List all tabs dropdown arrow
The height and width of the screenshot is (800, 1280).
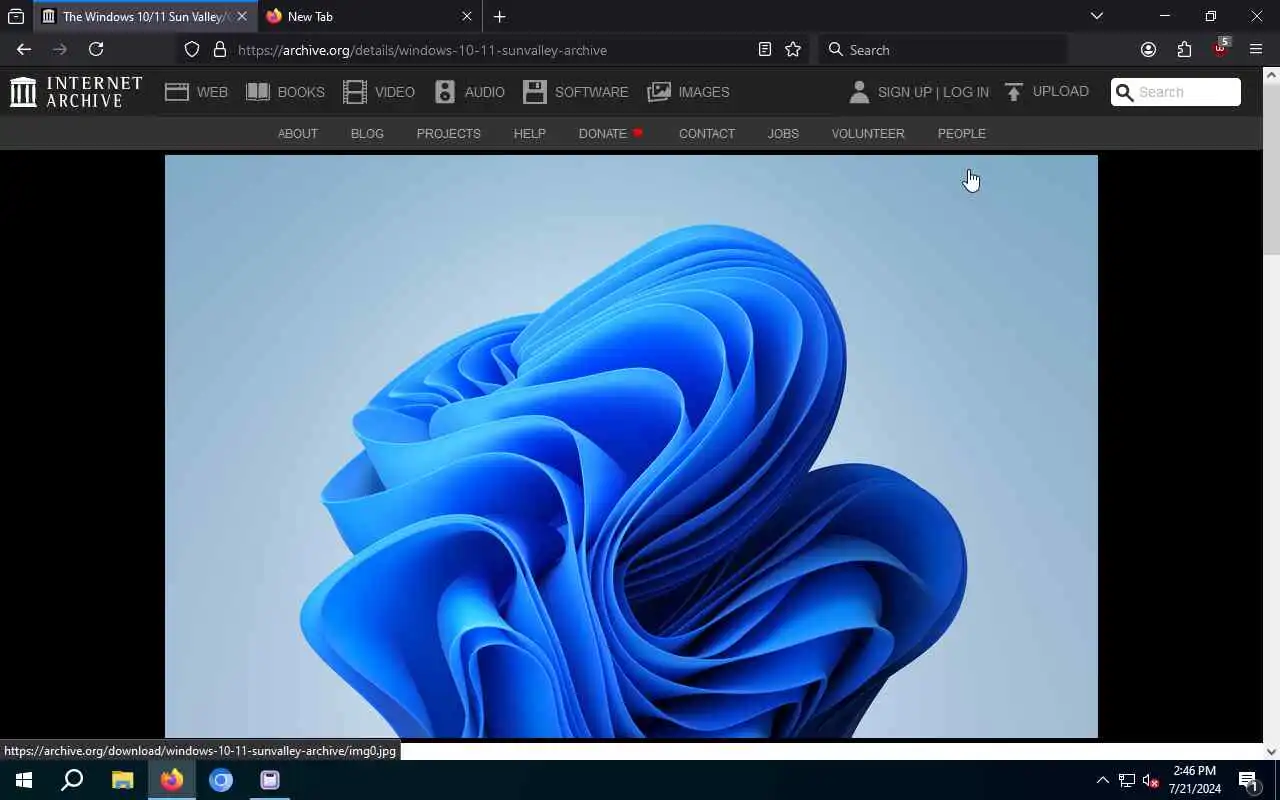[x=1097, y=16]
